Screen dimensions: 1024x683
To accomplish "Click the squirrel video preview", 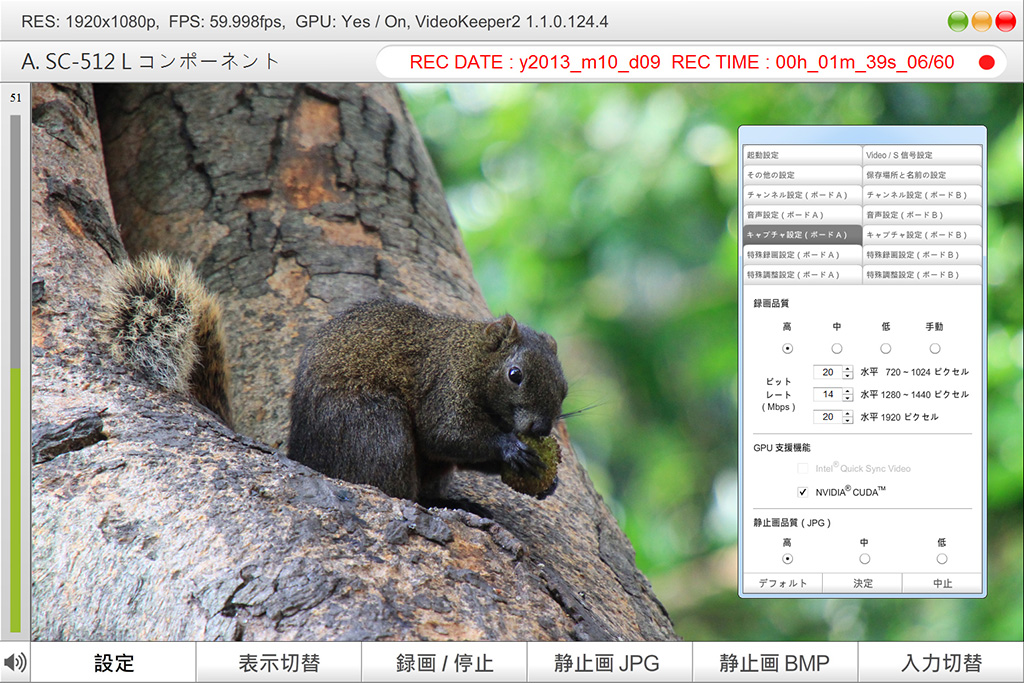I will pyautogui.click(x=526, y=361).
